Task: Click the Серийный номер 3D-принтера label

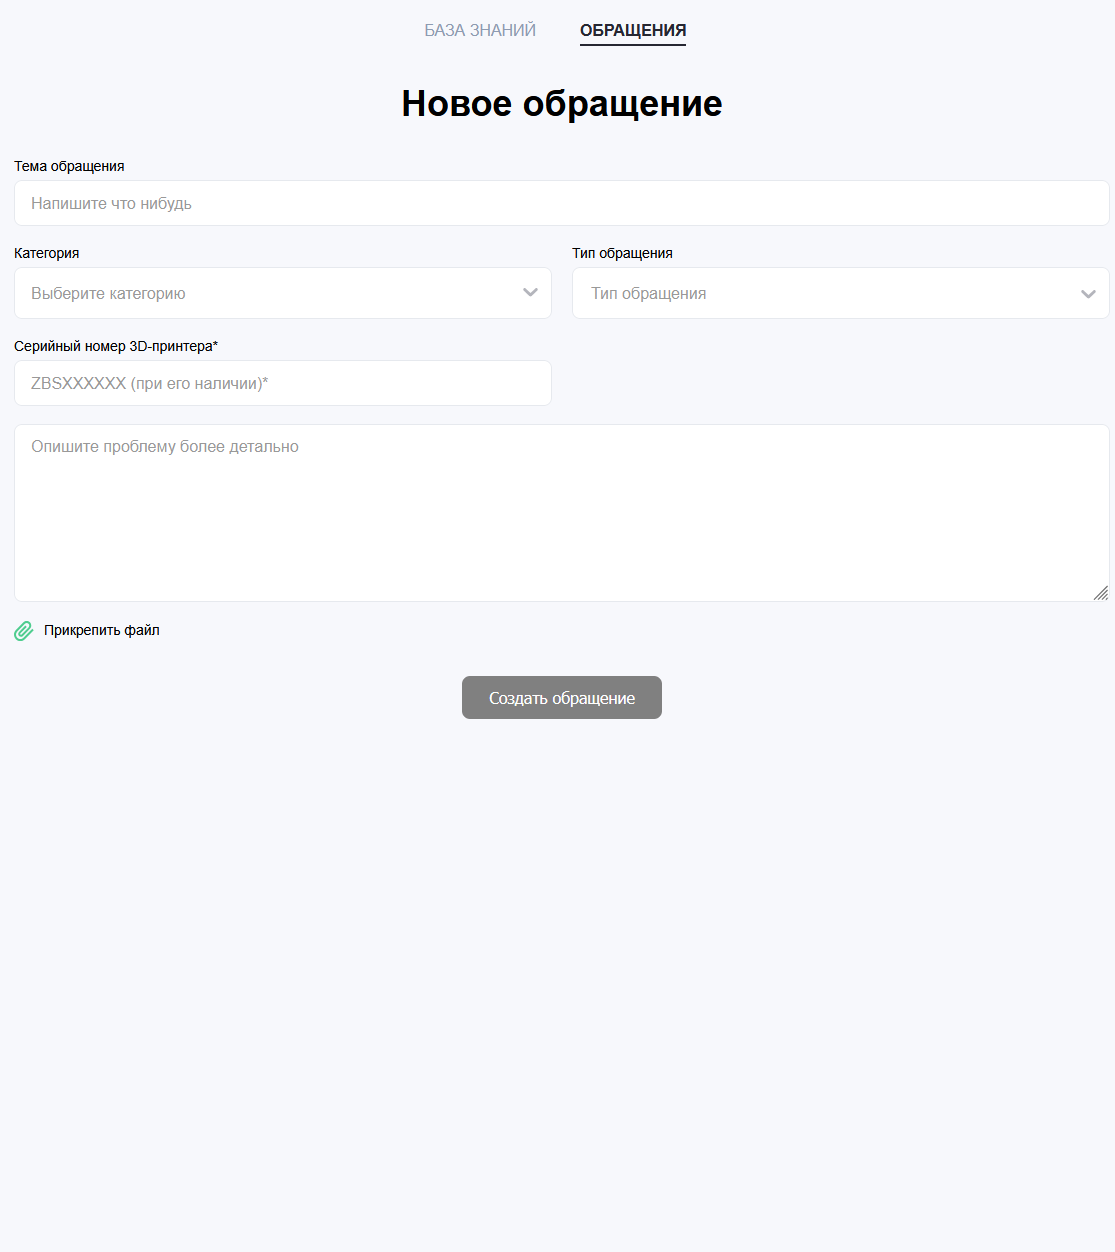Action: pos(112,346)
